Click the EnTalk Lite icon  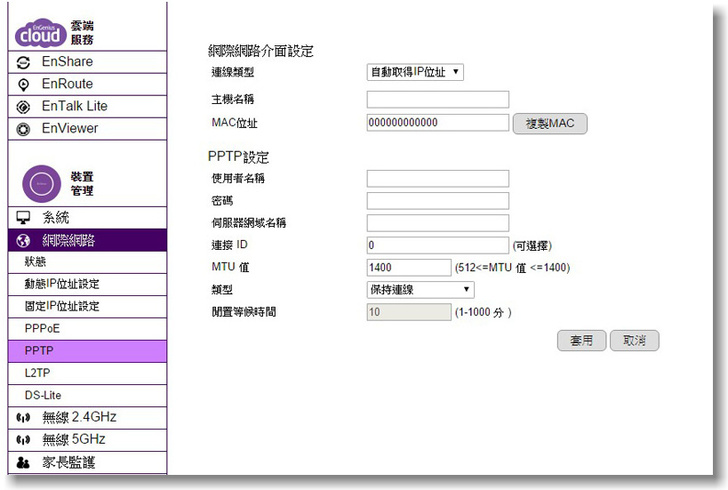(x=23, y=107)
